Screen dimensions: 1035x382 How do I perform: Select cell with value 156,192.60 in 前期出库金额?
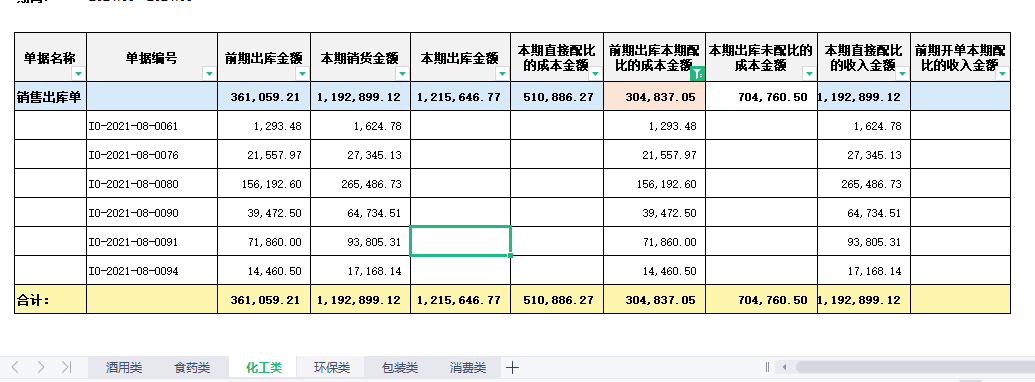(264, 183)
